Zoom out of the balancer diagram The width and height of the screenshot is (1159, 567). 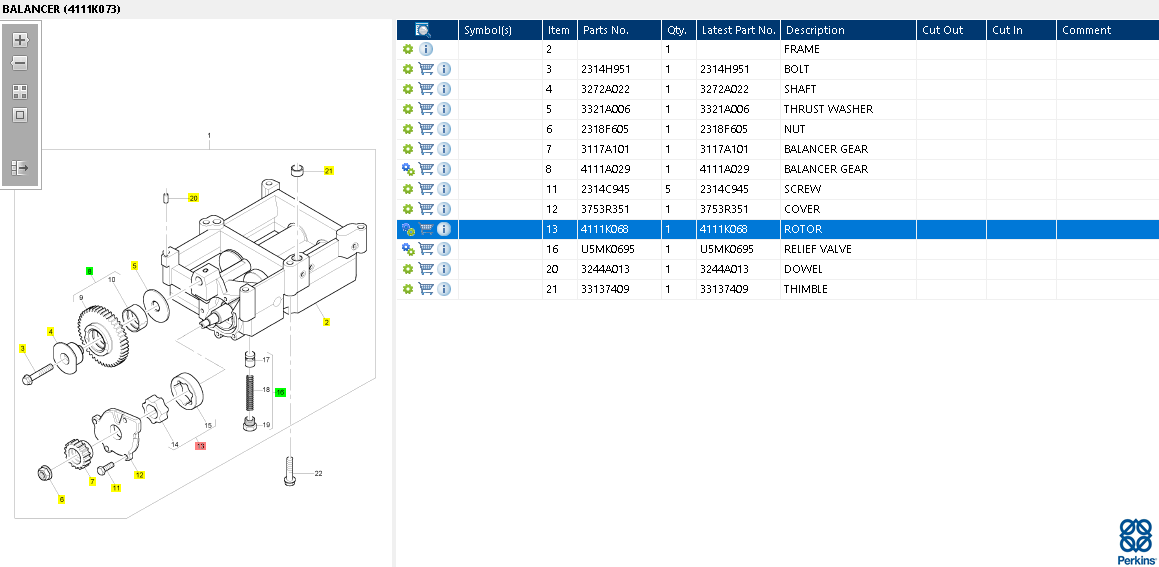coord(20,63)
